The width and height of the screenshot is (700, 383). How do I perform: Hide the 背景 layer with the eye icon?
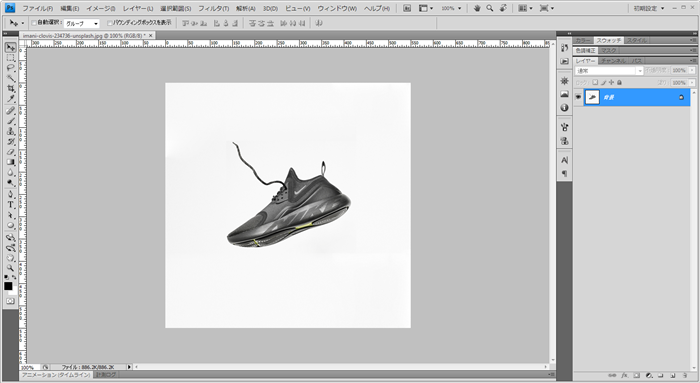coord(579,97)
